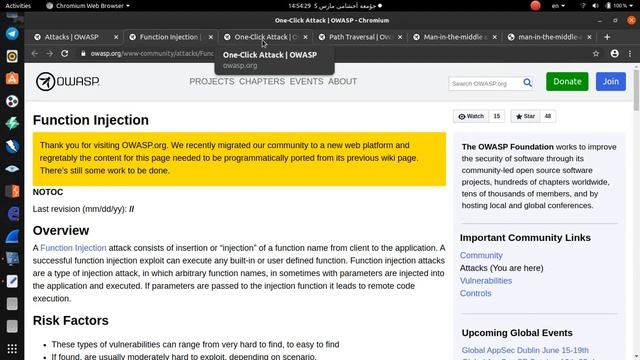Click the site lock icon in address bar
Image resolution: width=640 pixels, height=360 pixels.
coord(83,53)
